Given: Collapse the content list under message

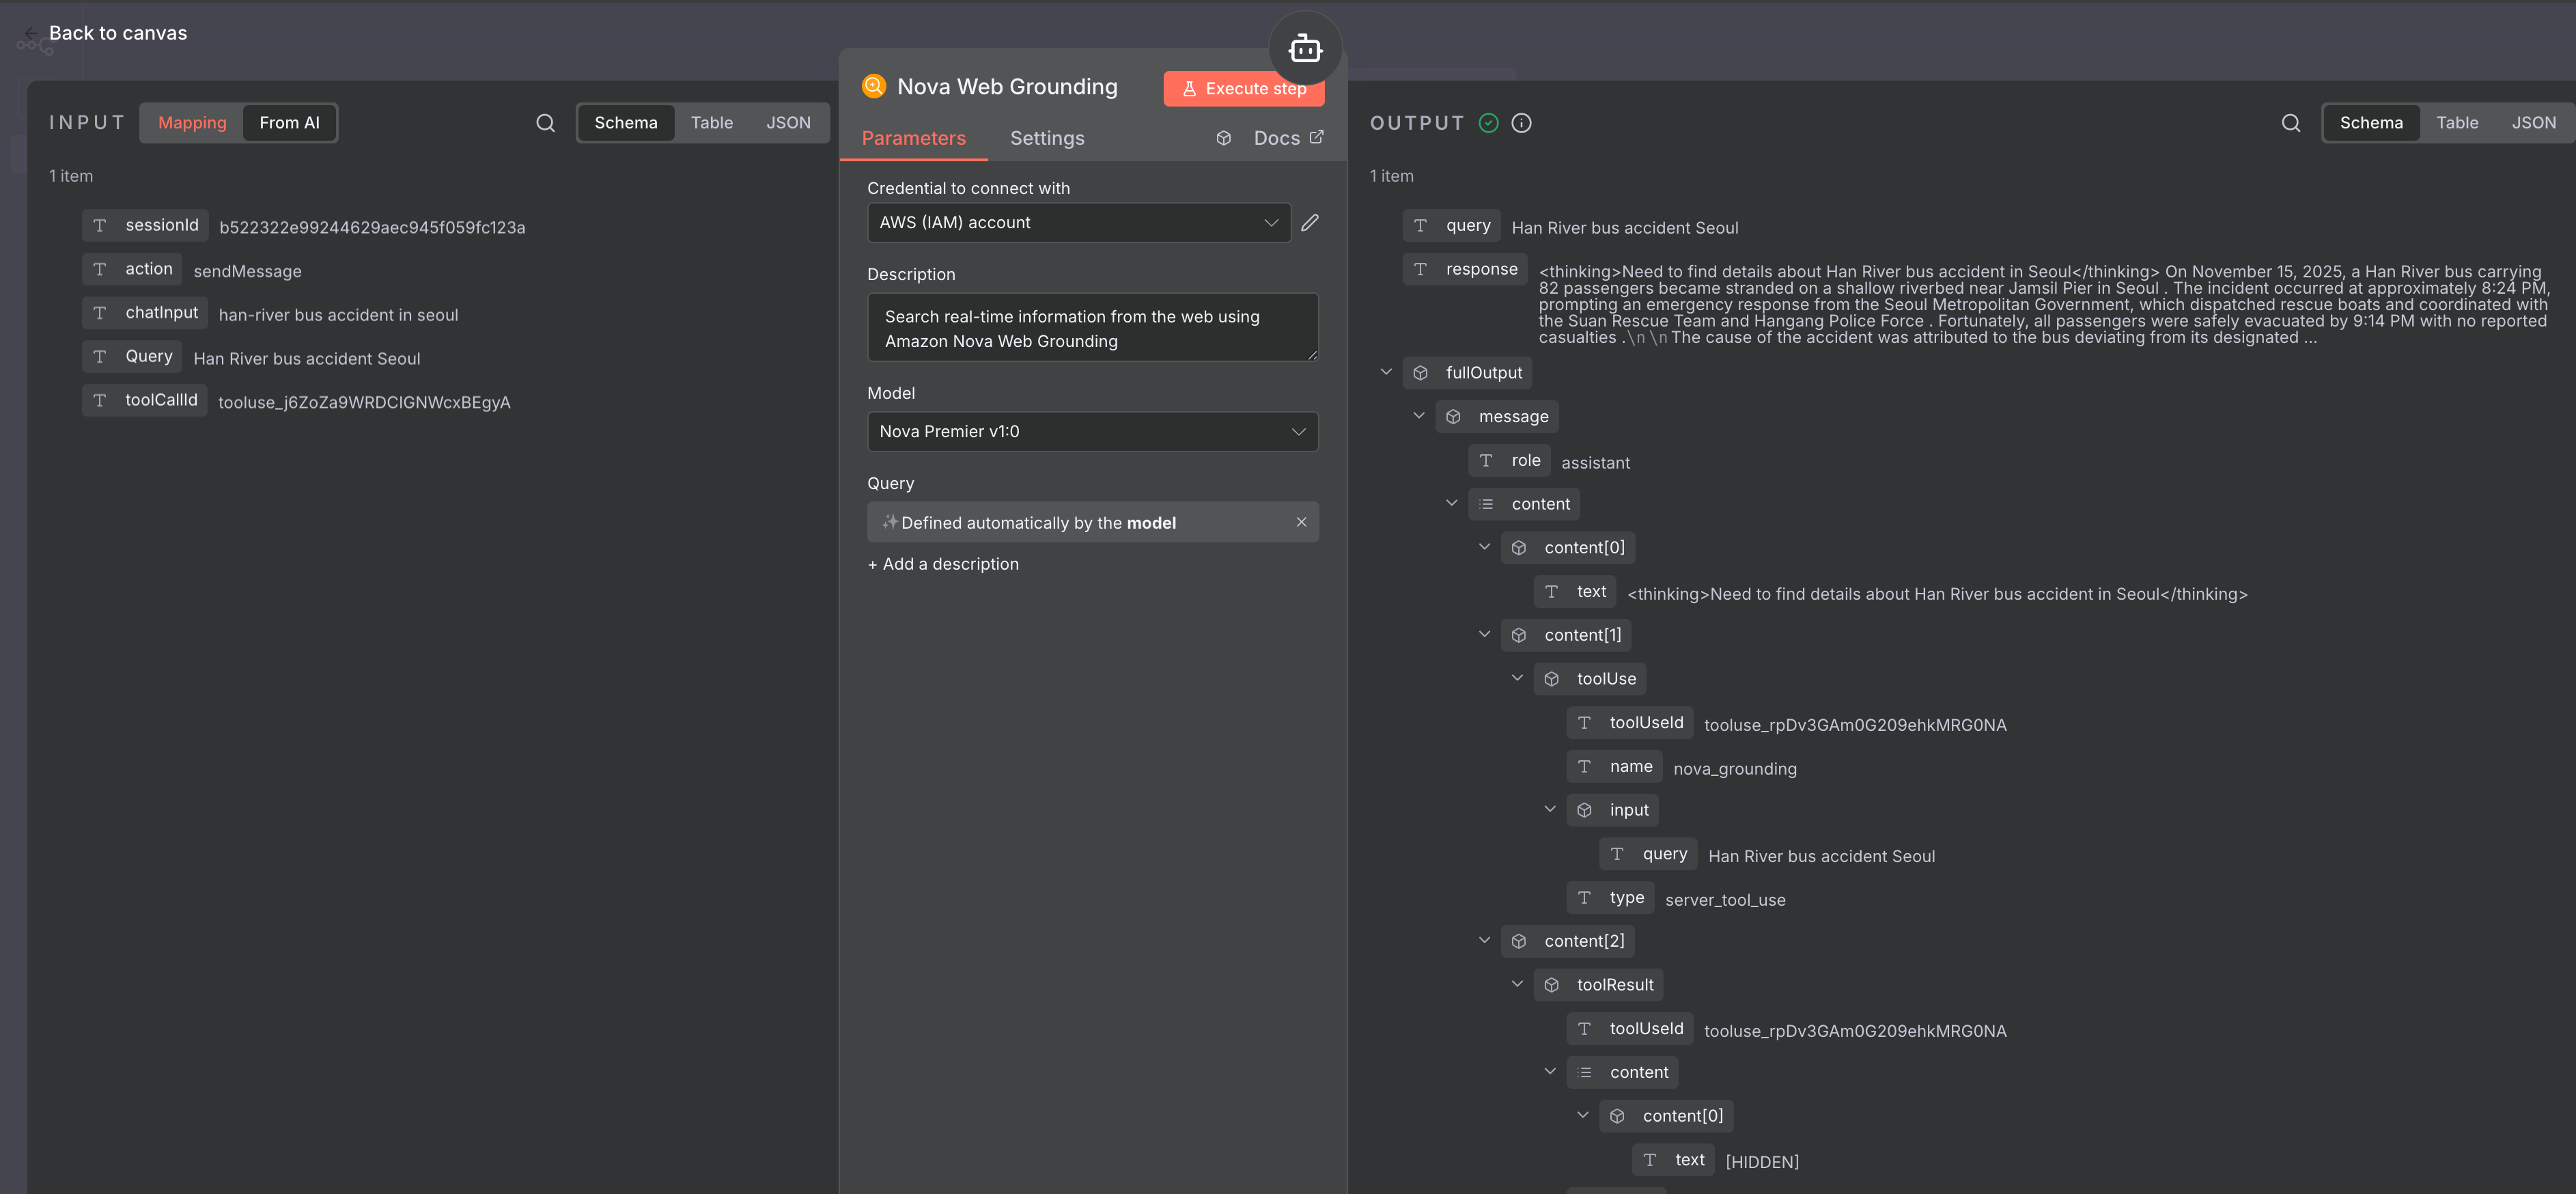Looking at the screenshot, I should (1452, 503).
